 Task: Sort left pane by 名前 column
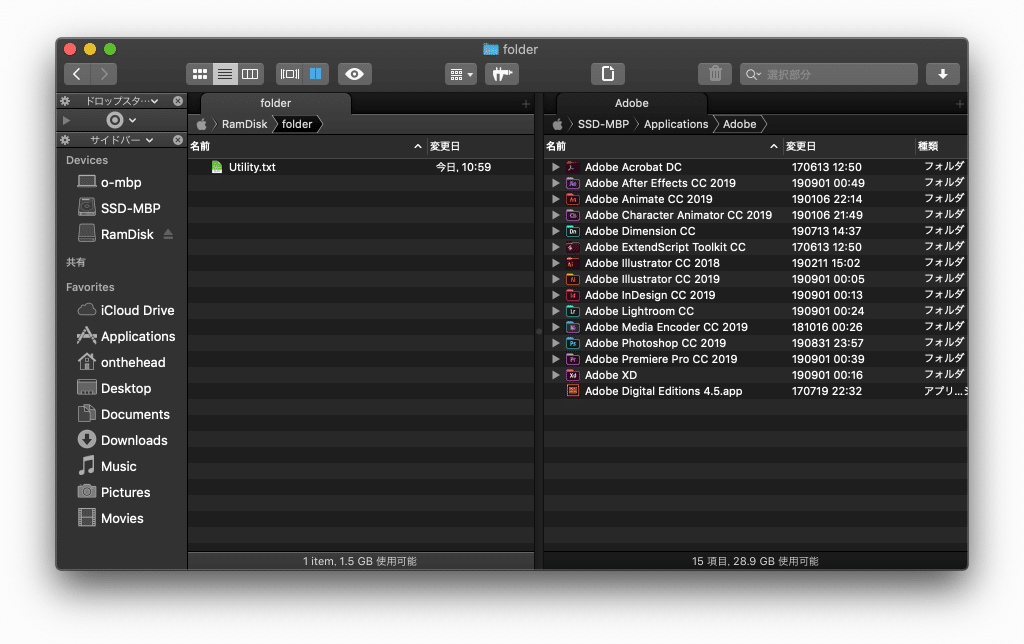(x=307, y=146)
